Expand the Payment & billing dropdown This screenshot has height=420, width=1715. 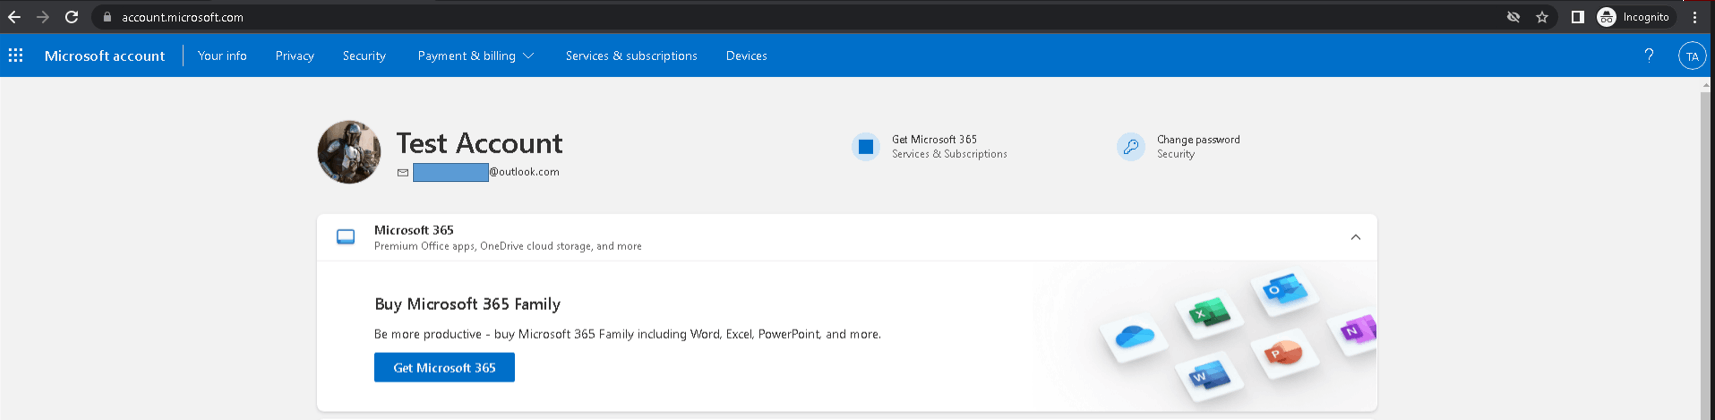(x=476, y=56)
